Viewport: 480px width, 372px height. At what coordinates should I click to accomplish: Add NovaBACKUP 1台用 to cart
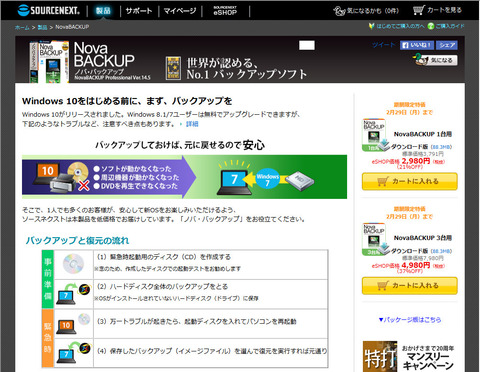pos(410,181)
